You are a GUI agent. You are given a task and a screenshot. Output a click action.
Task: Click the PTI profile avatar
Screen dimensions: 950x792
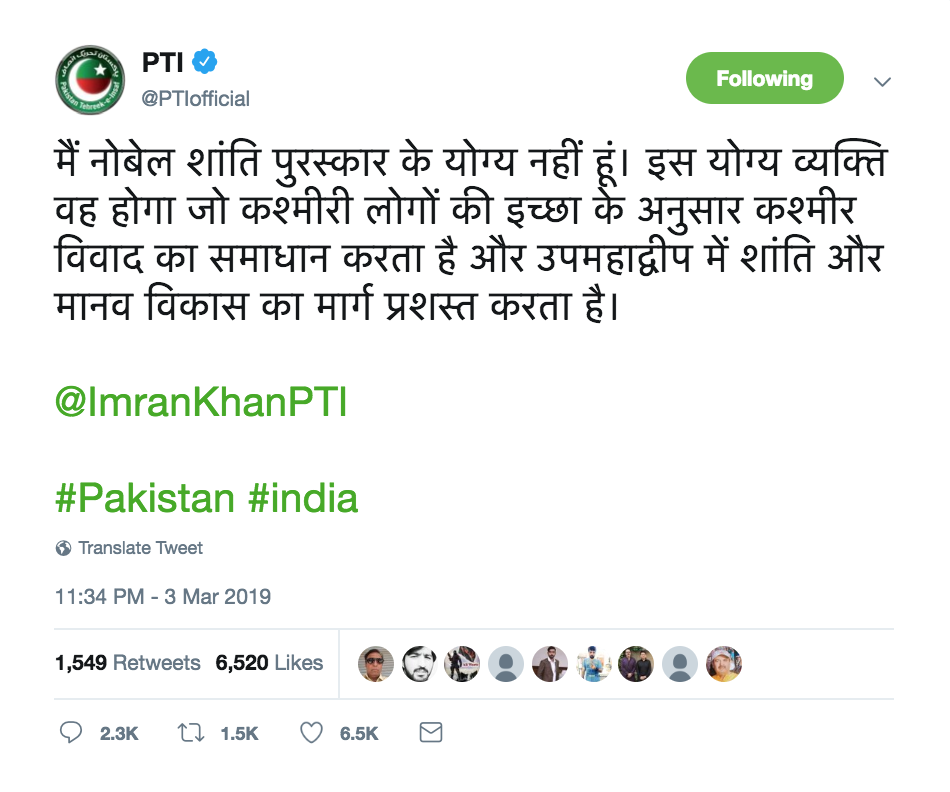[x=89, y=80]
